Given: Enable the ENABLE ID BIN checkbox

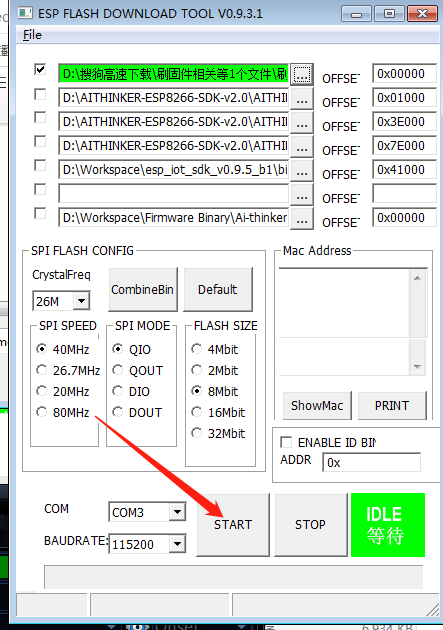Looking at the screenshot, I should (286, 442).
